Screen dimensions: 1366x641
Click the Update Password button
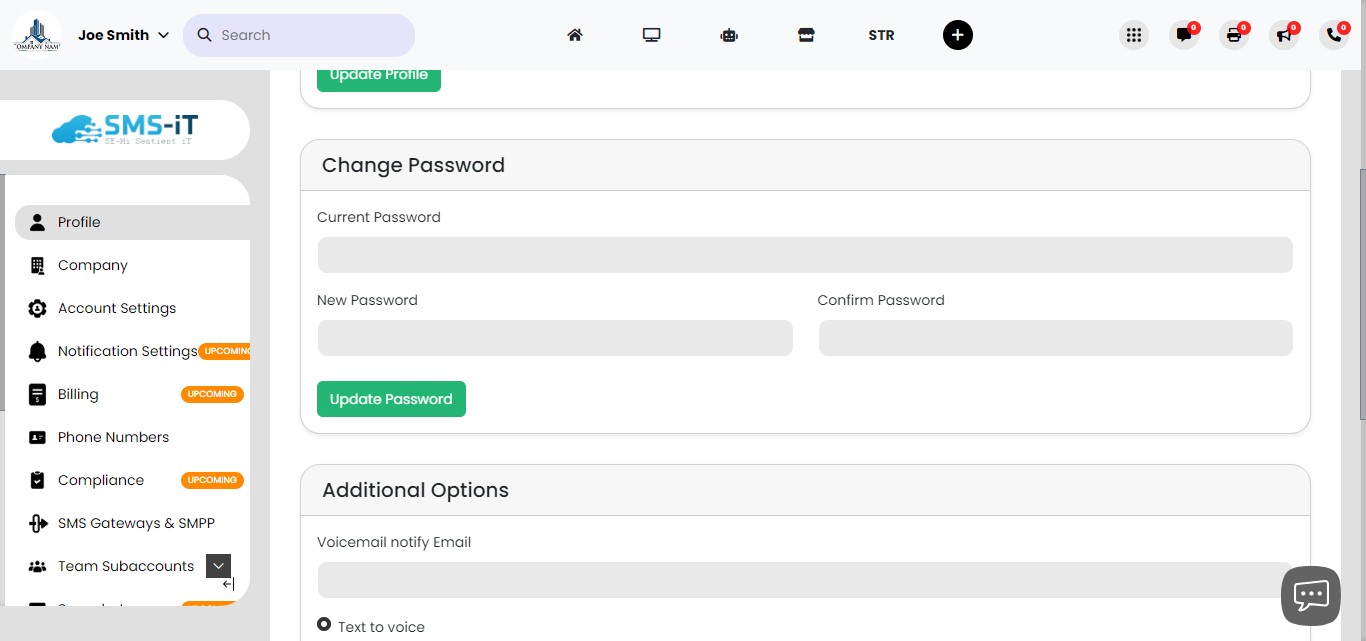point(391,399)
